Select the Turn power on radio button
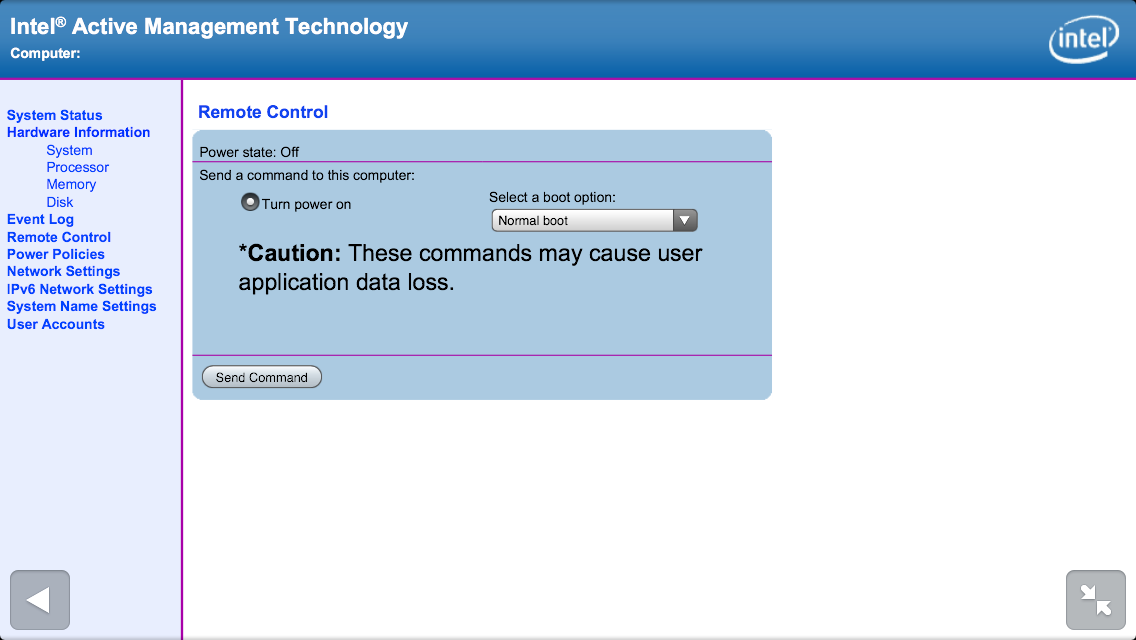This screenshot has height=640, width=1136. [x=250, y=203]
